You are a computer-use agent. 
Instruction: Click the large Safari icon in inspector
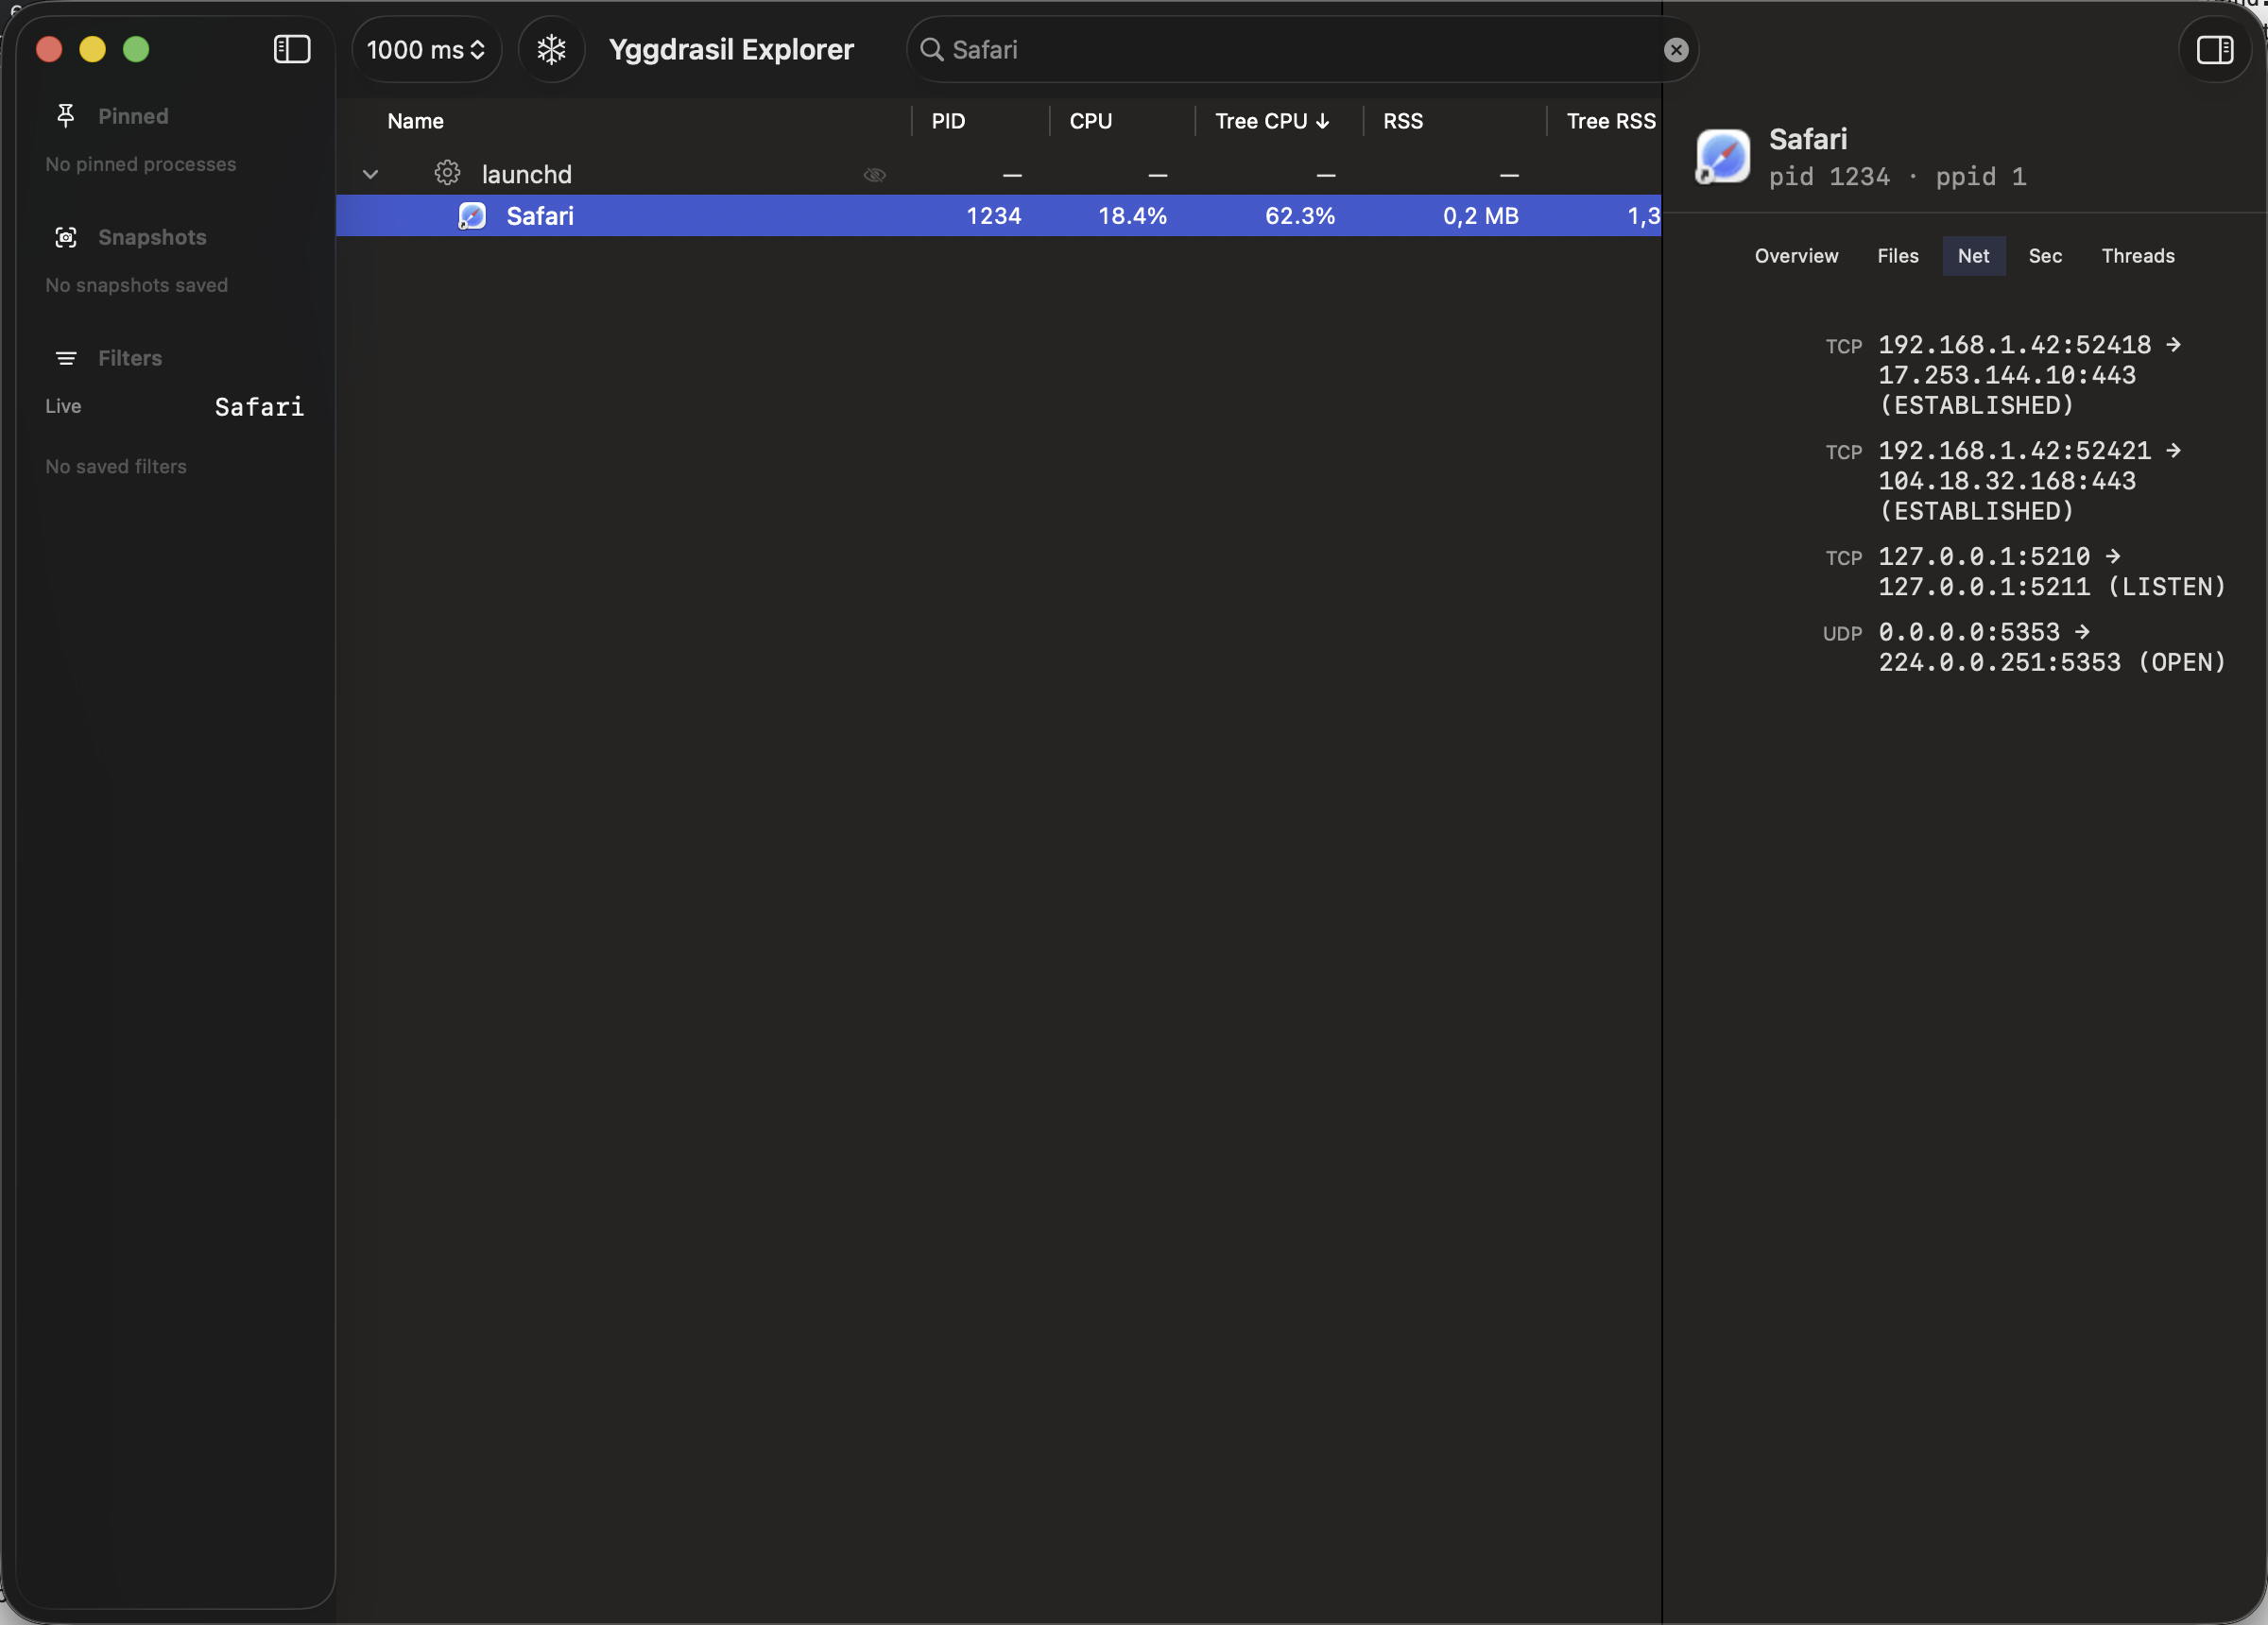pos(1723,157)
